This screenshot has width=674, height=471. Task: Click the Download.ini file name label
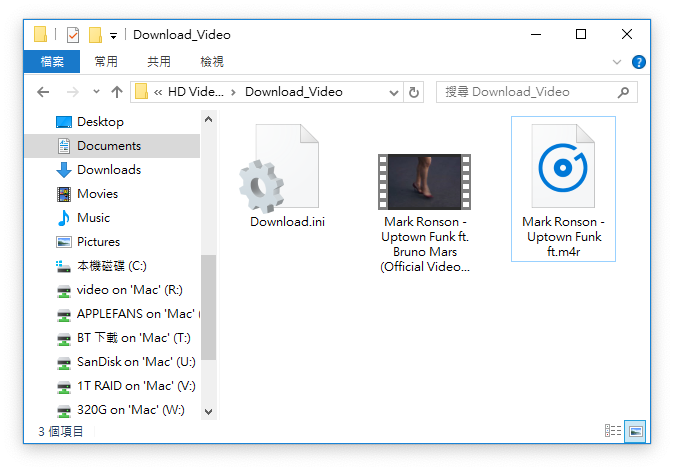288,222
